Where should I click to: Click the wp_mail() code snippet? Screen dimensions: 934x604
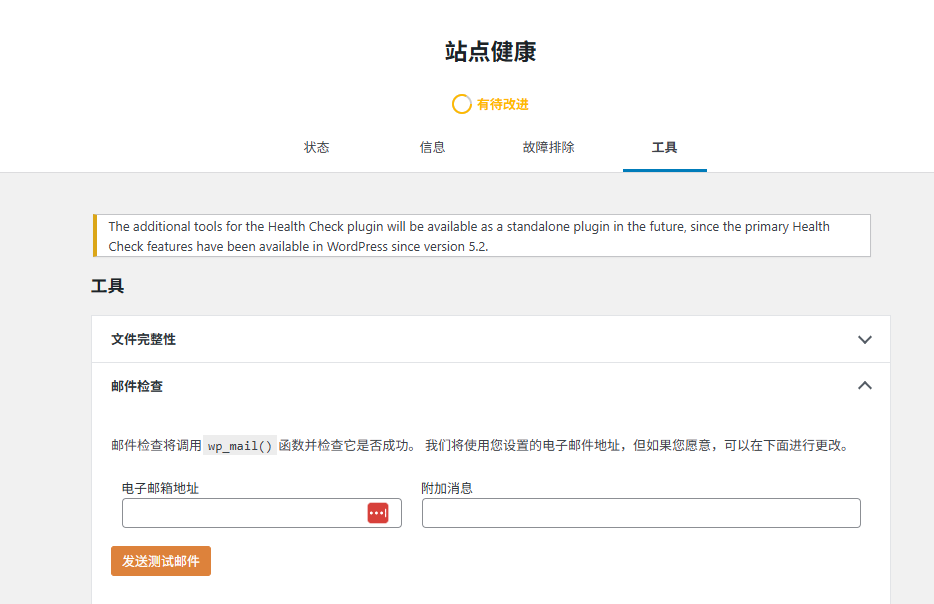pyautogui.click(x=240, y=446)
